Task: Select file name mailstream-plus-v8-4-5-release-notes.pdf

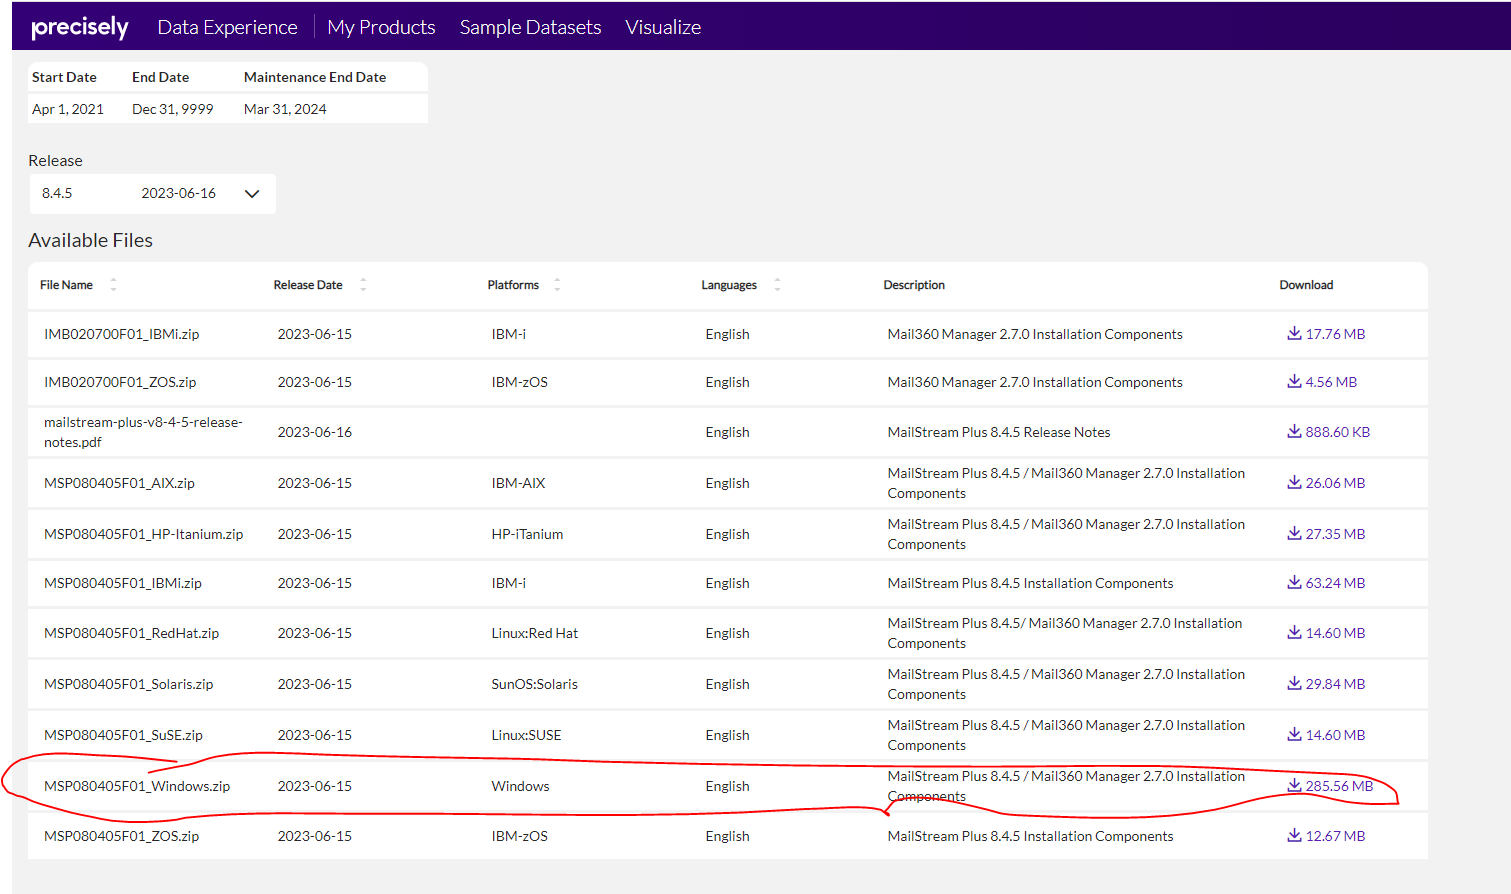Action: pyautogui.click(x=143, y=432)
